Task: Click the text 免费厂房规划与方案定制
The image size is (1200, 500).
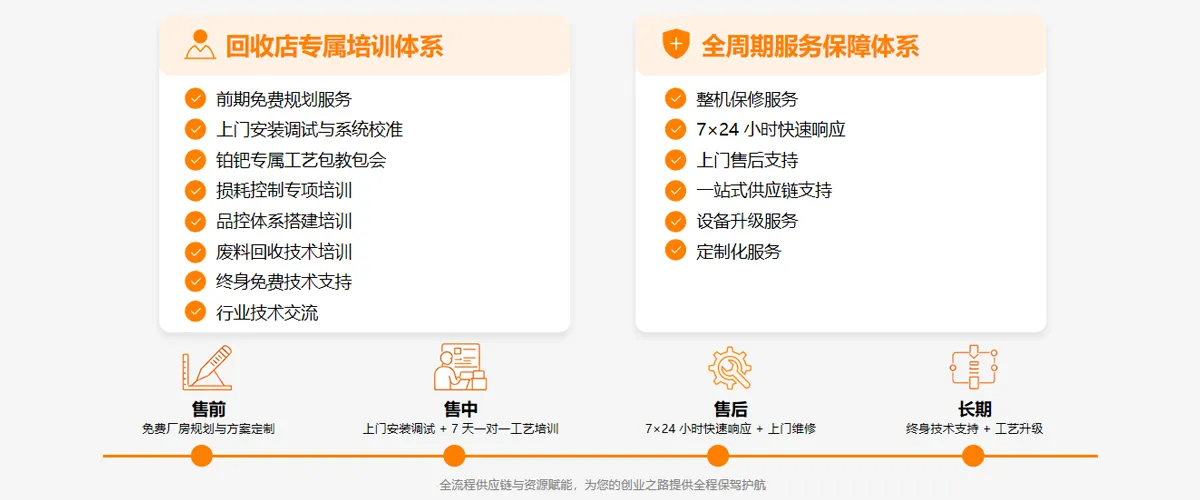Action: point(208,429)
